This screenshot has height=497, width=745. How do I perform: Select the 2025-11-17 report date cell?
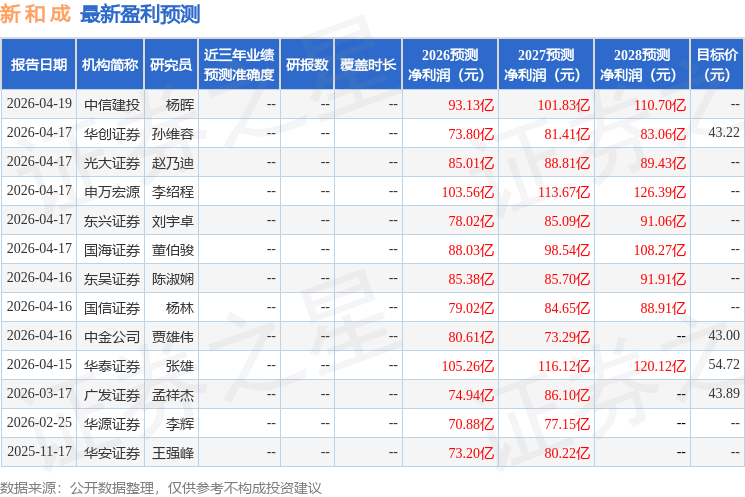39,451
